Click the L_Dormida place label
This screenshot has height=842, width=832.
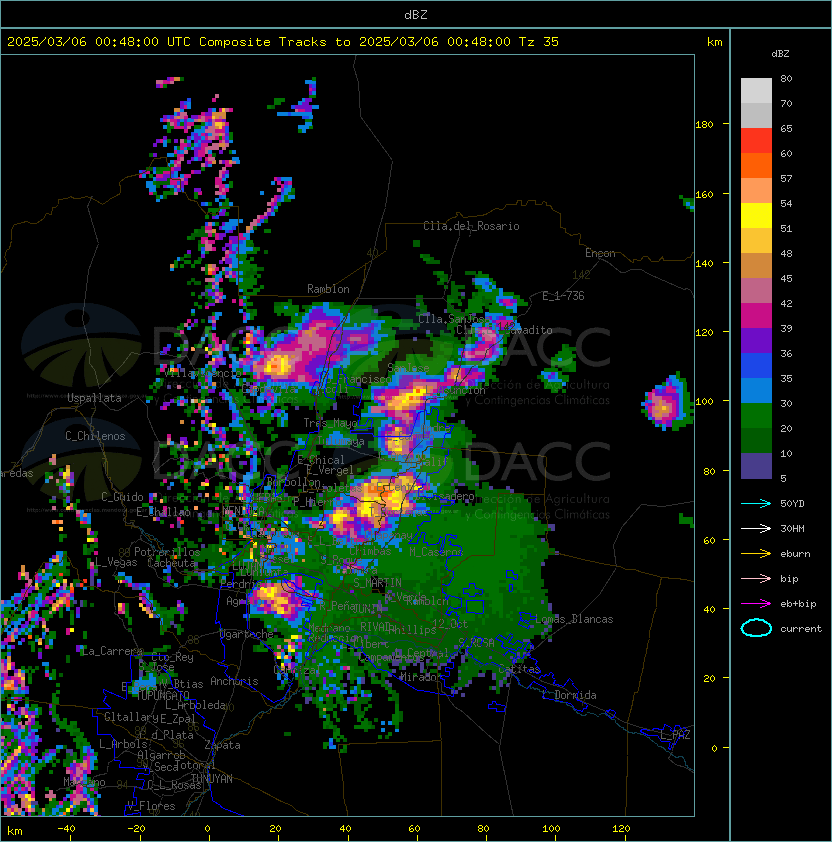[x=570, y=695]
